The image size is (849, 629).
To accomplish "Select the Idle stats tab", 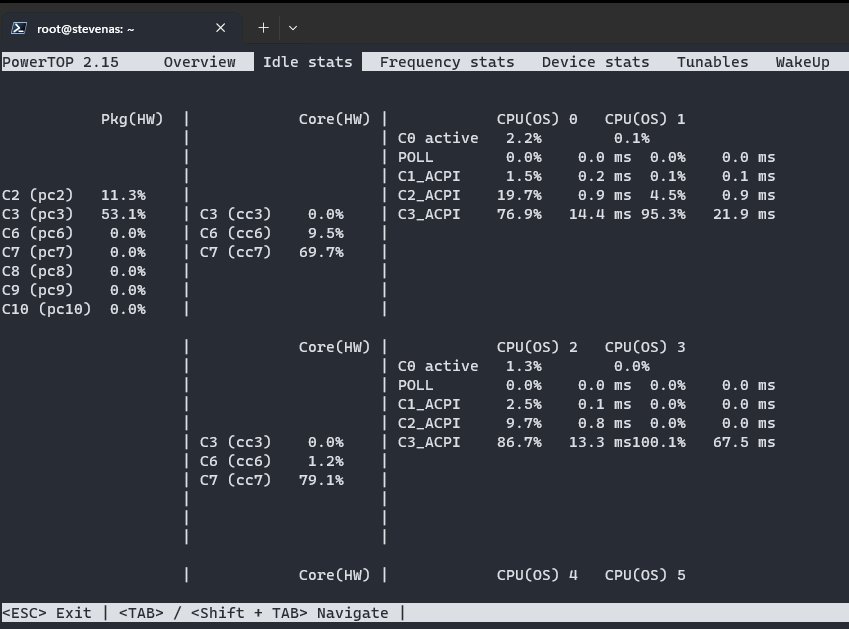I will click(308, 62).
